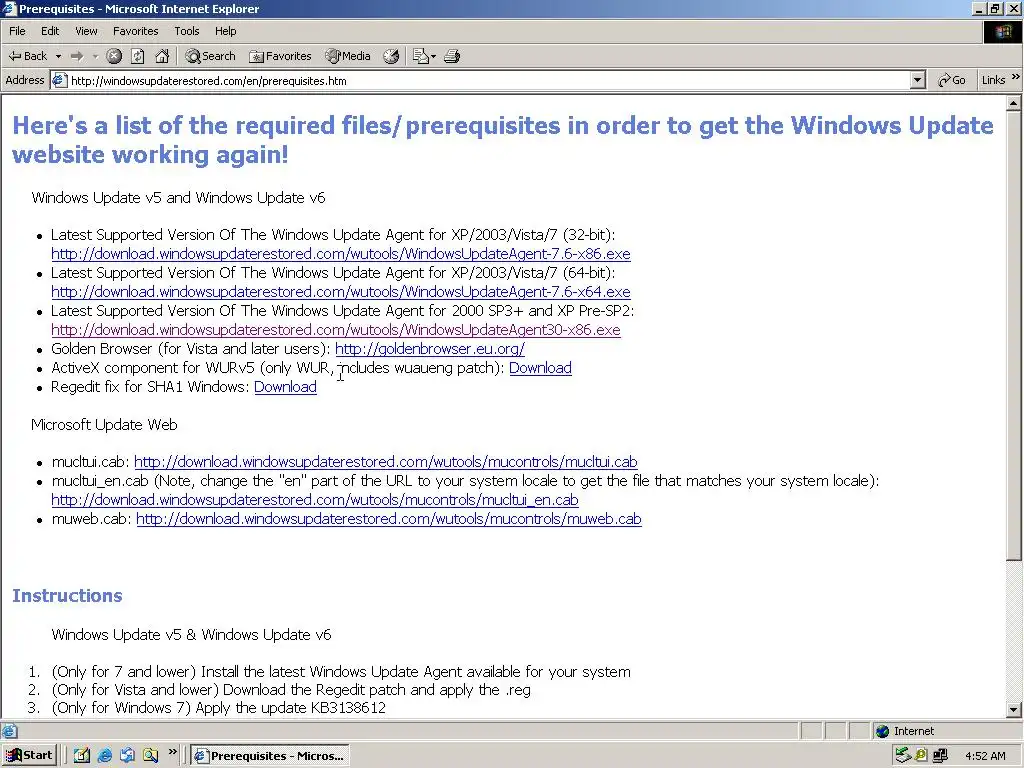Refresh the page with the Refresh icon
The height and width of the screenshot is (768, 1024).
(x=138, y=56)
